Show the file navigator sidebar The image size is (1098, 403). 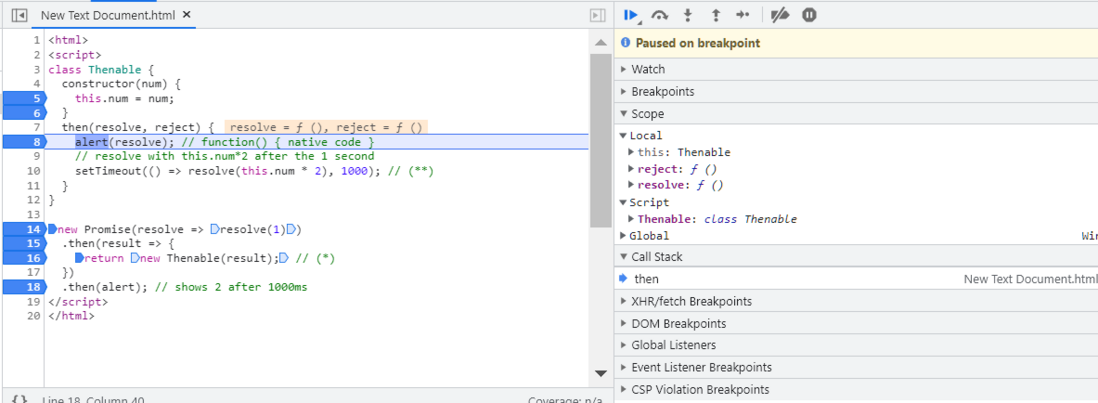pyautogui.click(x=20, y=15)
